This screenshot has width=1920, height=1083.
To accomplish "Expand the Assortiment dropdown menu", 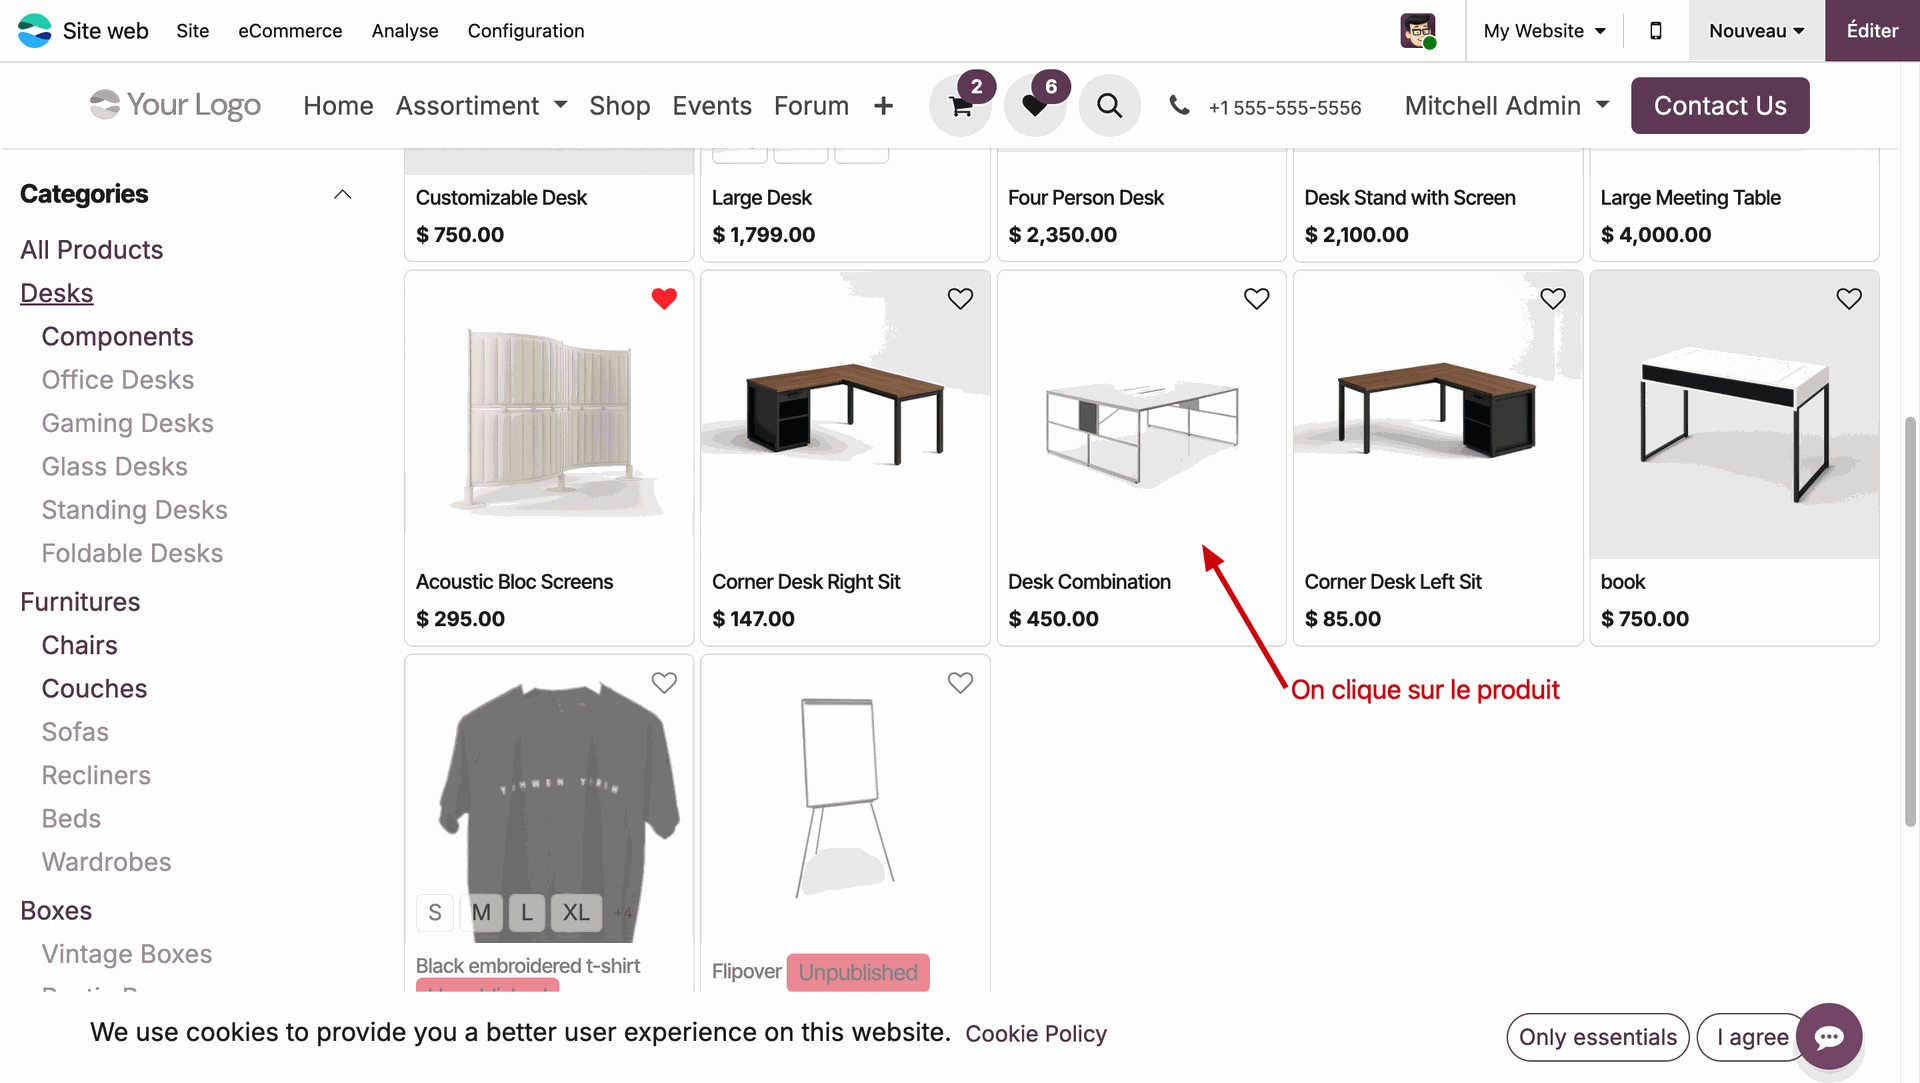I will (481, 106).
